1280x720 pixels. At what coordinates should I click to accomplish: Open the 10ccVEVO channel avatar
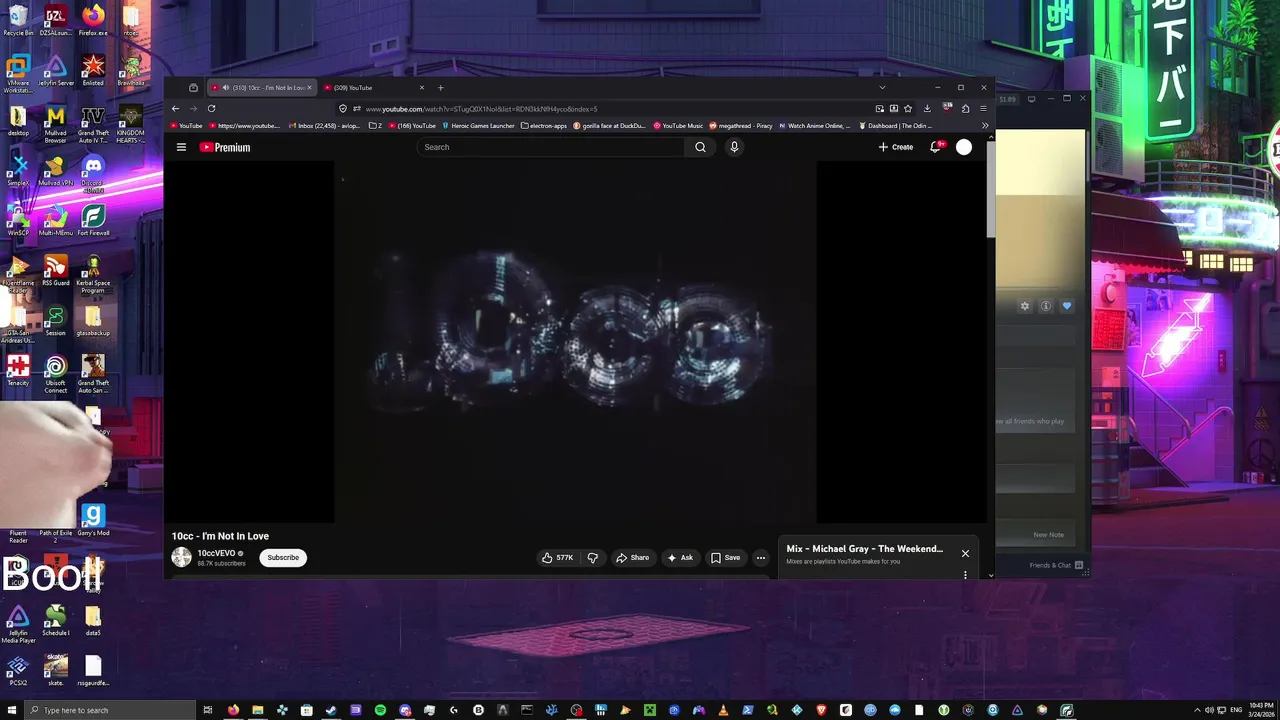(181, 558)
